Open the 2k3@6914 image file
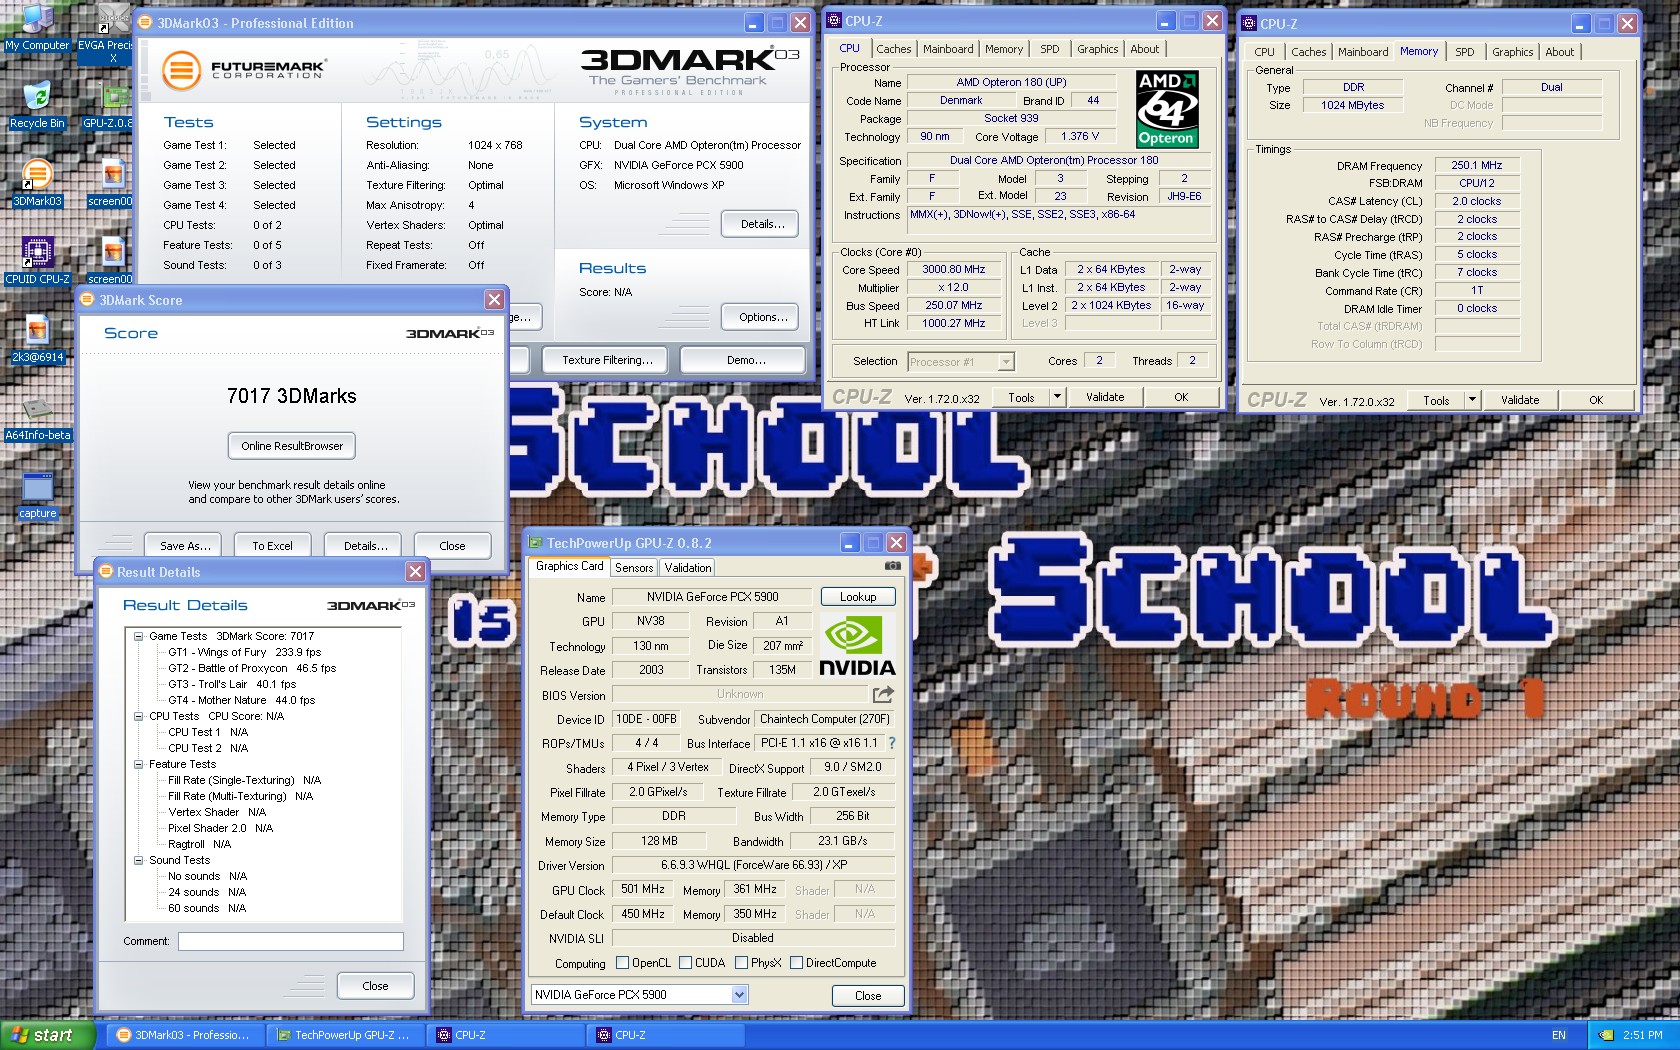The height and width of the screenshot is (1050, 1680). point(37,338)
